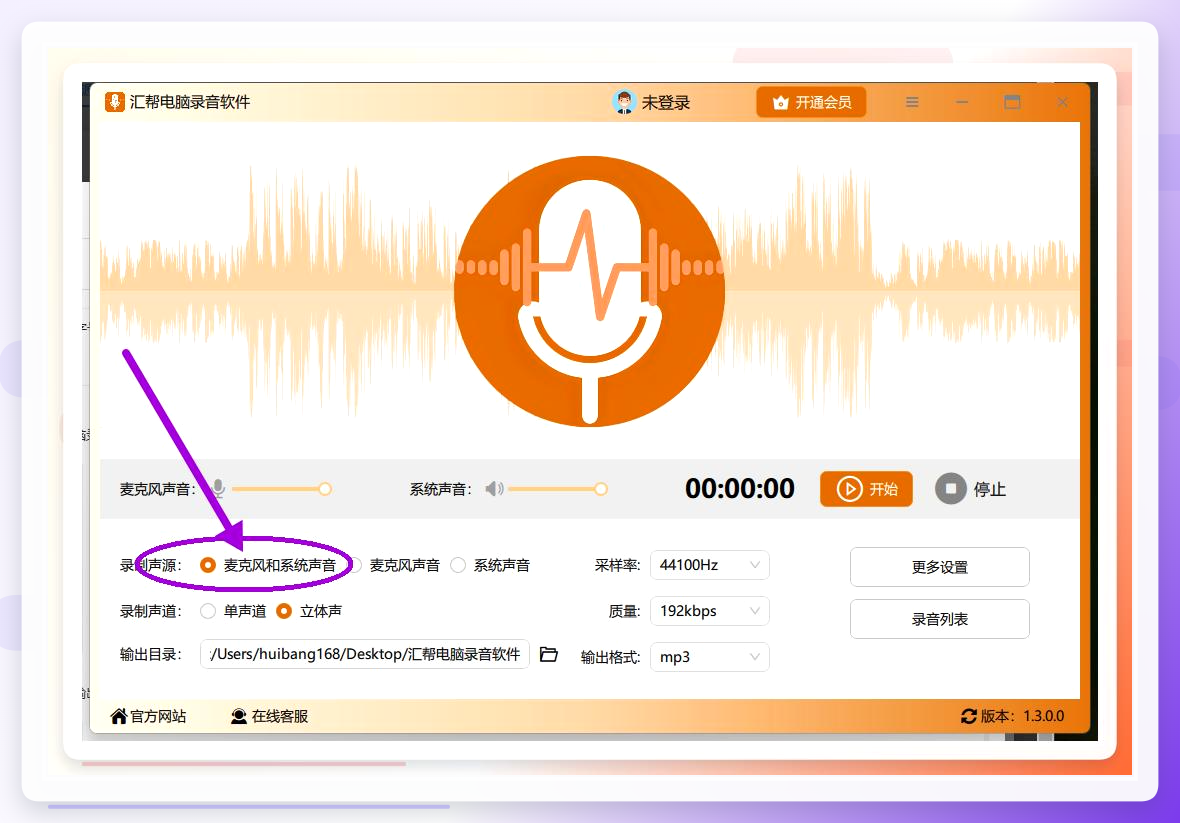This screenshot has height=823, width=1180.
Task: Open 录音列表 recording list
Action: tap(940, 619)
